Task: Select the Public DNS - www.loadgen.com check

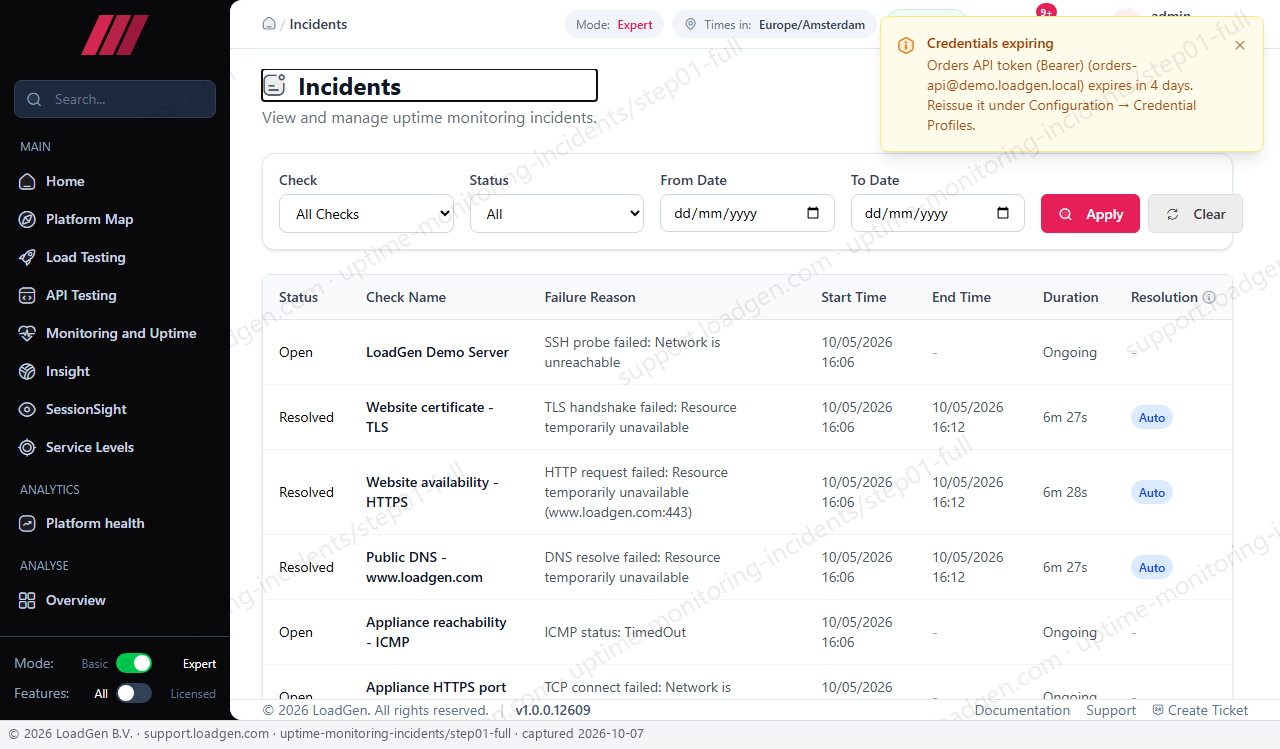Action: click(x=424, y=567)
